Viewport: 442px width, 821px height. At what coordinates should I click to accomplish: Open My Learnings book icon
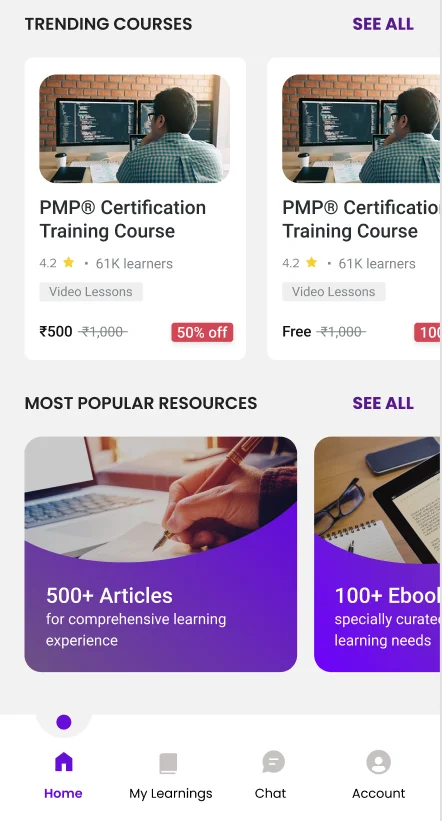[169, 763]
